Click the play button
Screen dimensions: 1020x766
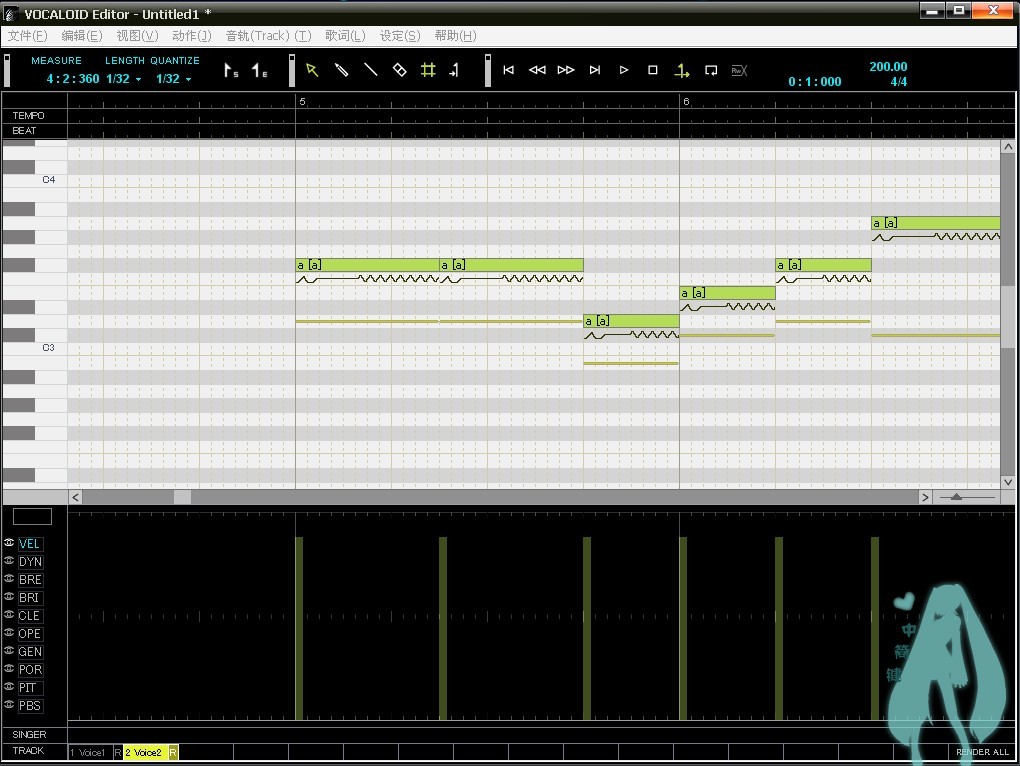[624, 70]
